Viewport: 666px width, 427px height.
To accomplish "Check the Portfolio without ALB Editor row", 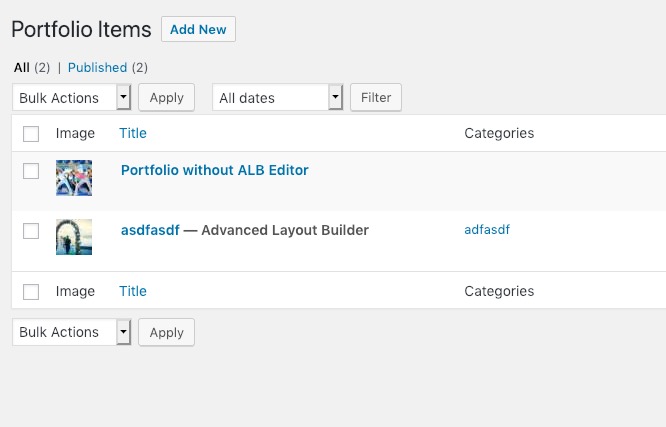I will click(x=31, y=171).
